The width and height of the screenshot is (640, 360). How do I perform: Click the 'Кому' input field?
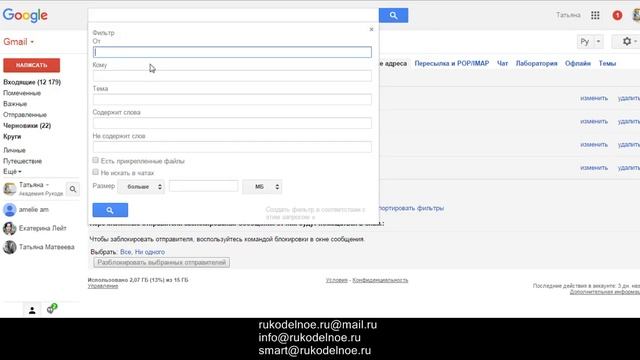pos(232,76)
